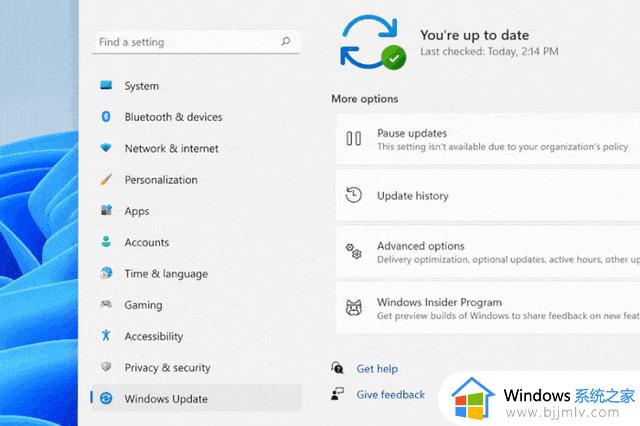Viewport: 640px width, 426px height.
Task: Open Windows Insider Program settings
Action: pos(488,308)
